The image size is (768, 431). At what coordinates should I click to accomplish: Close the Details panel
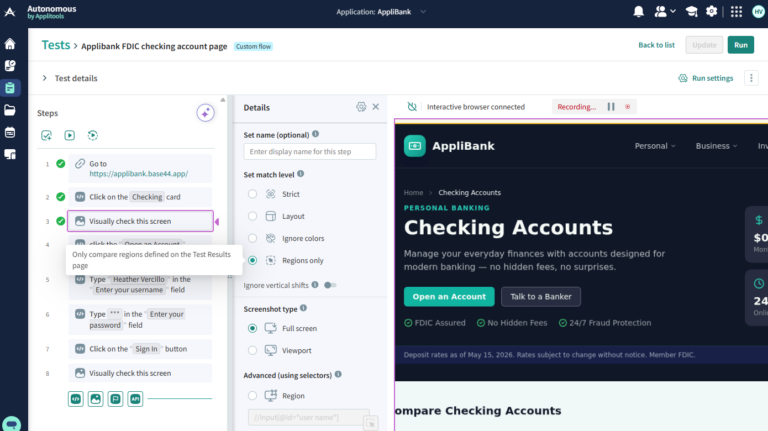(x=376, y=107)
